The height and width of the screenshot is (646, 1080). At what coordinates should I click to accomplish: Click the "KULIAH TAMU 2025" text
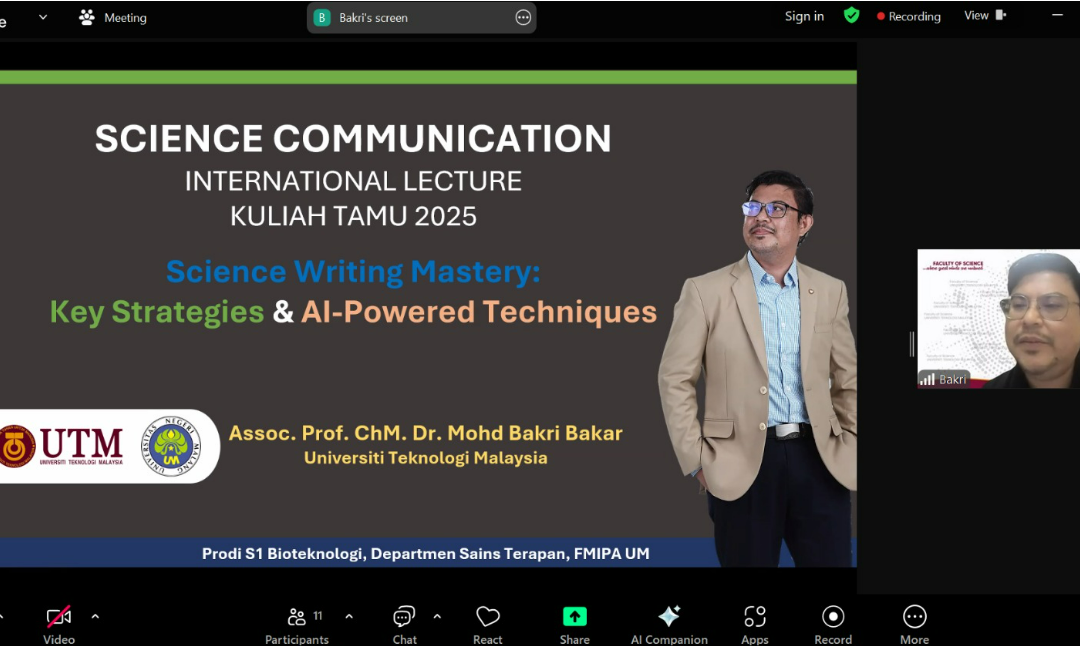click(353, 216)
